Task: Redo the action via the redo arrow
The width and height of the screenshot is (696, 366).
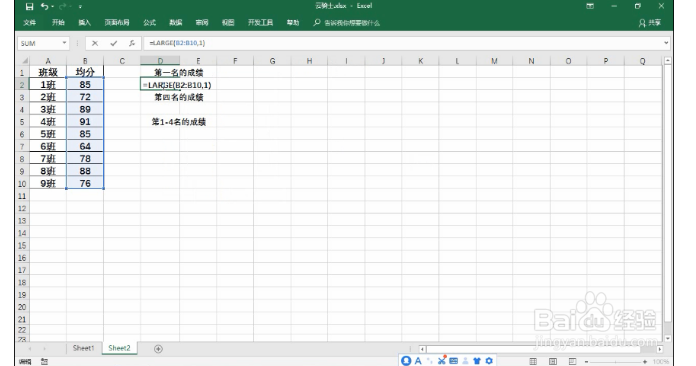Action: pos(63,6)
